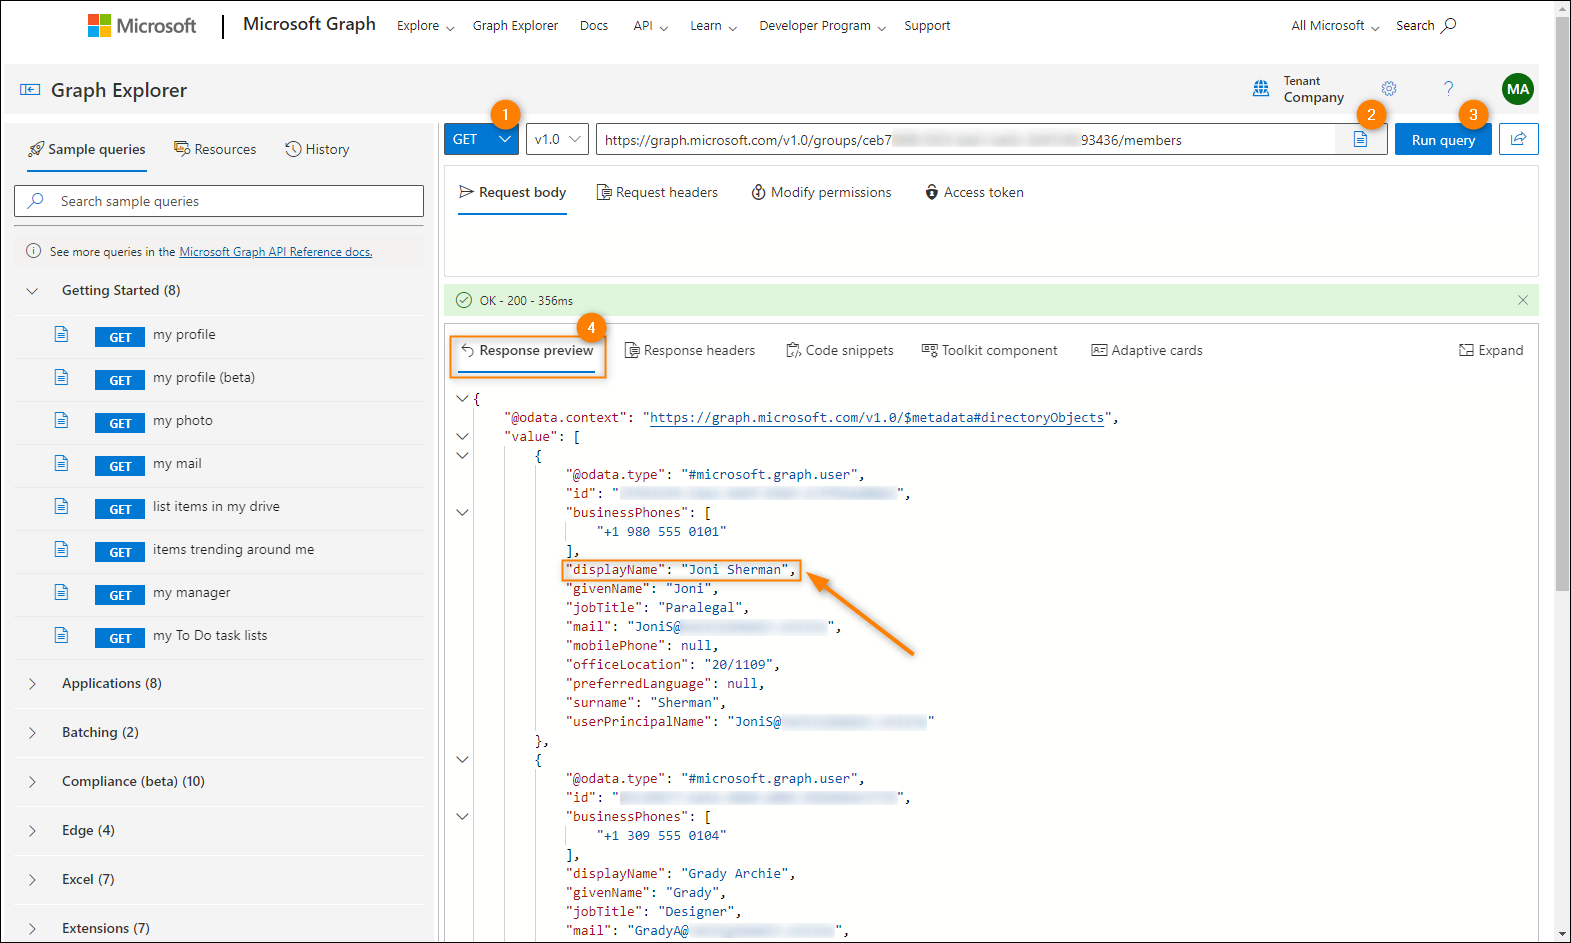Open the MA profile avatar
Viewport: 1571px width, 943px height.
tap(1517, 89)
